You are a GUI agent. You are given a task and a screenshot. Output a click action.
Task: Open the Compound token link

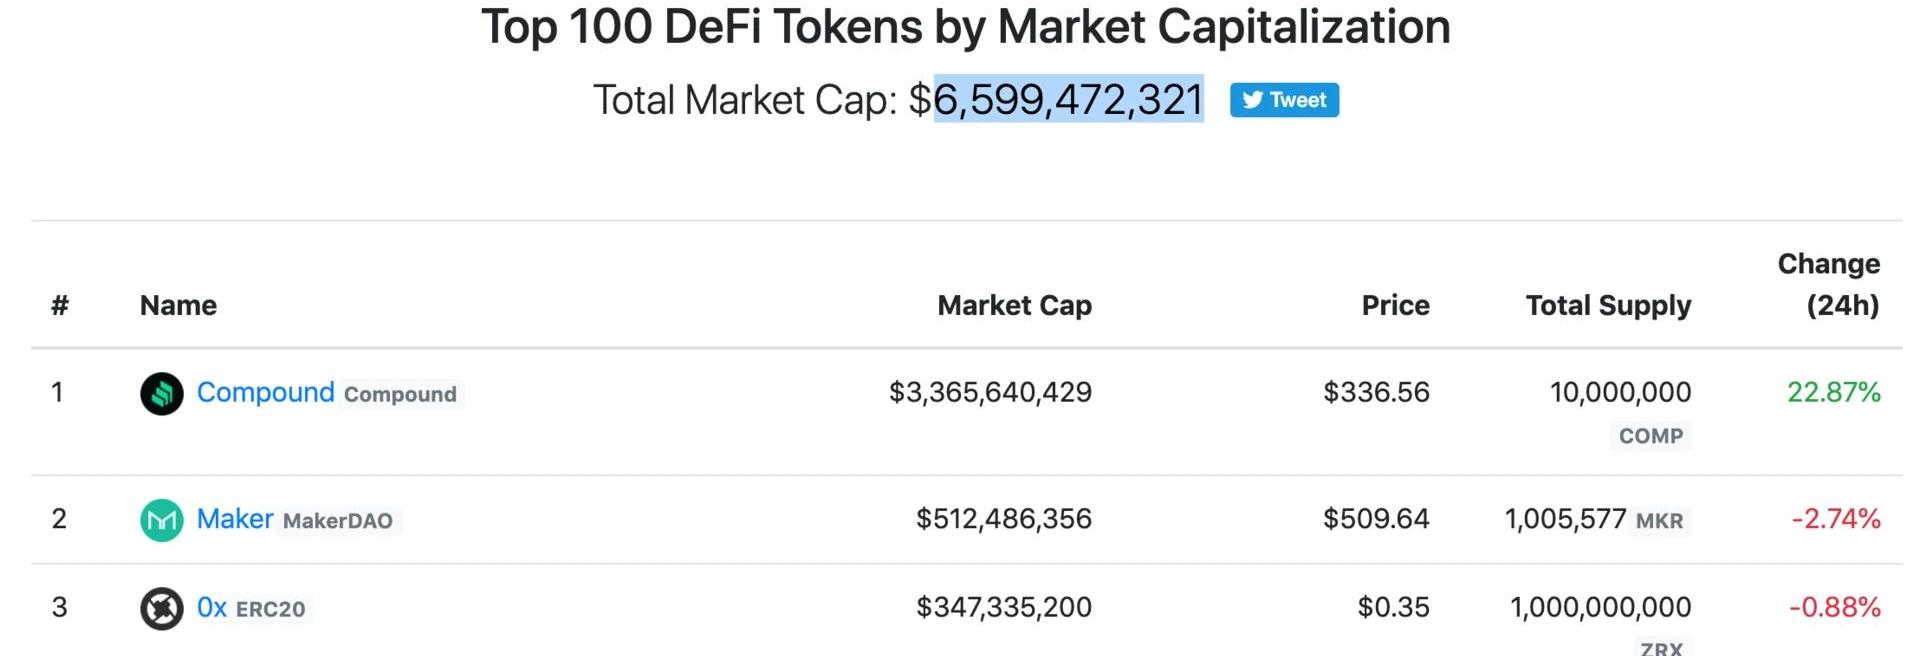[265, 392]
